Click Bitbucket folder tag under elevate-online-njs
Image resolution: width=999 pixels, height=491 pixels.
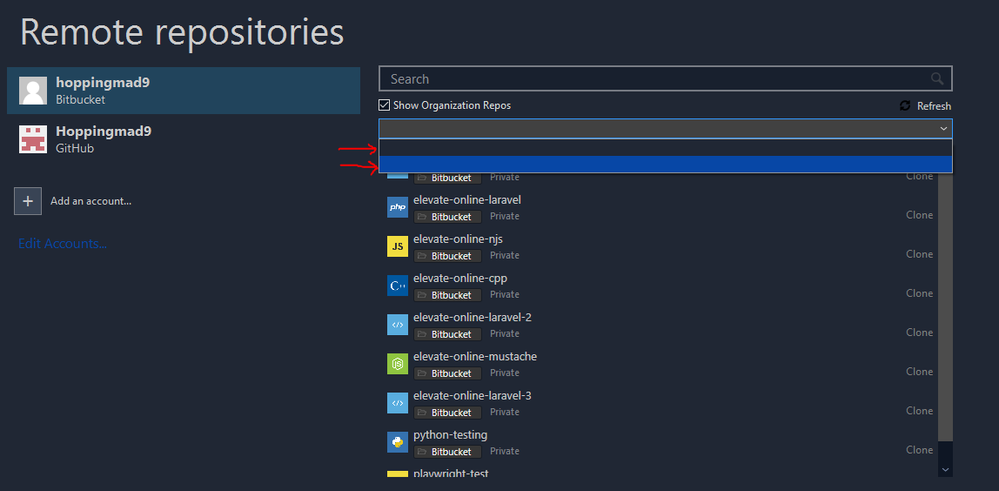tap(447, 255)
